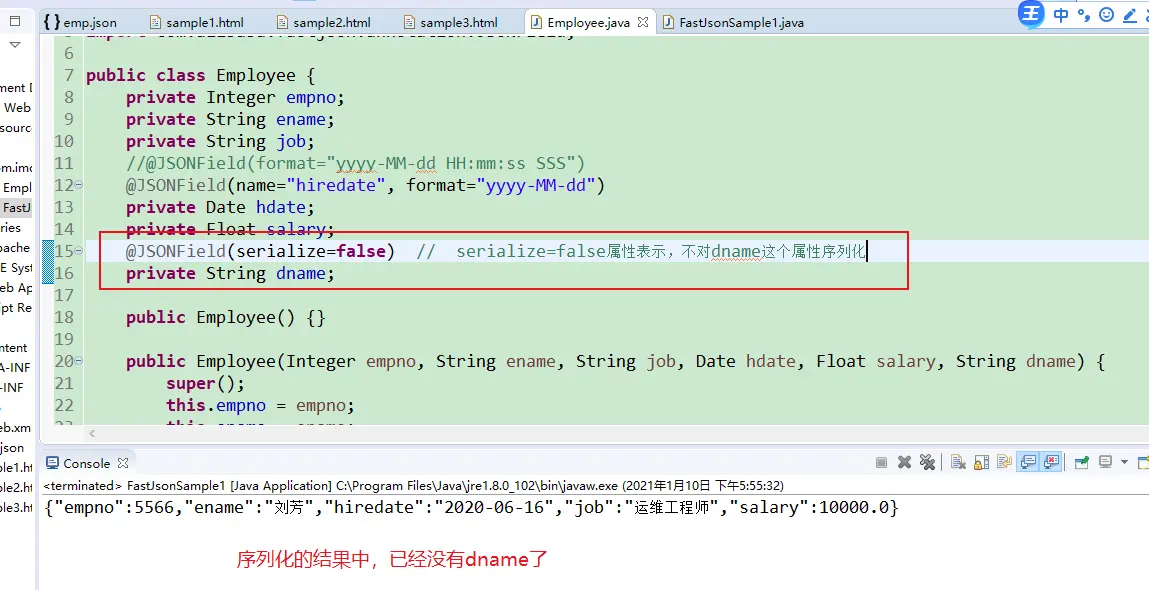Click the blue input method logo icon
This screenshot has height=590, width=1149.
pos(1031,13)
